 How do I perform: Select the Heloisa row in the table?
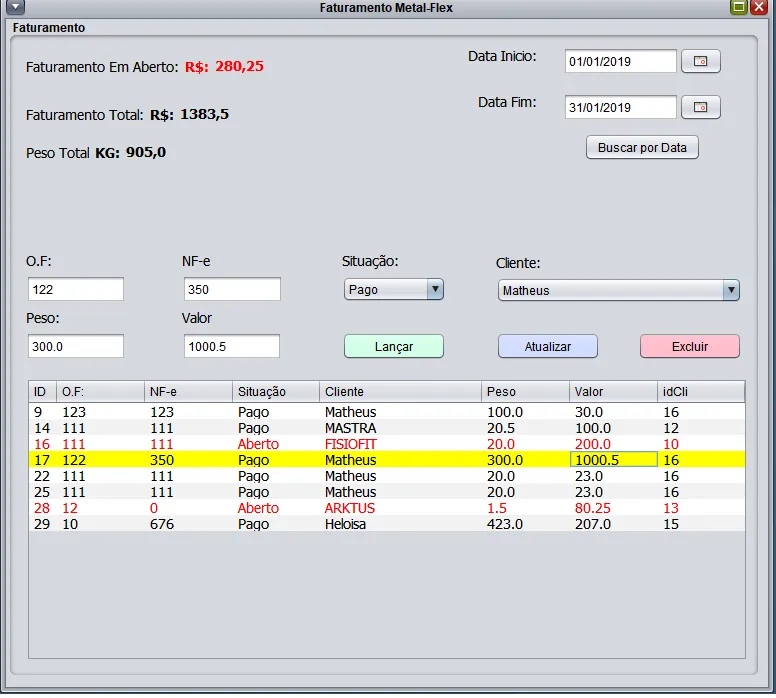(348, 524)
